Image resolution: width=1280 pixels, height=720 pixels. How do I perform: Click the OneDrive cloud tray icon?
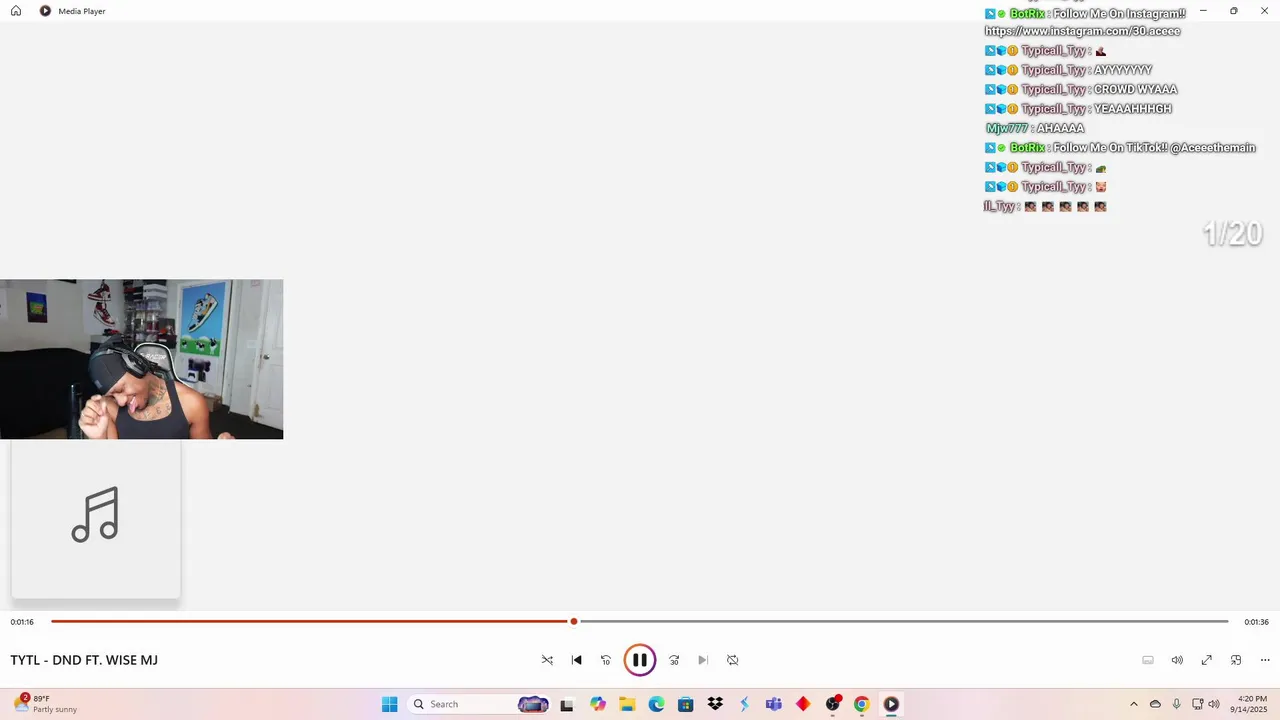click(1155, 704)
